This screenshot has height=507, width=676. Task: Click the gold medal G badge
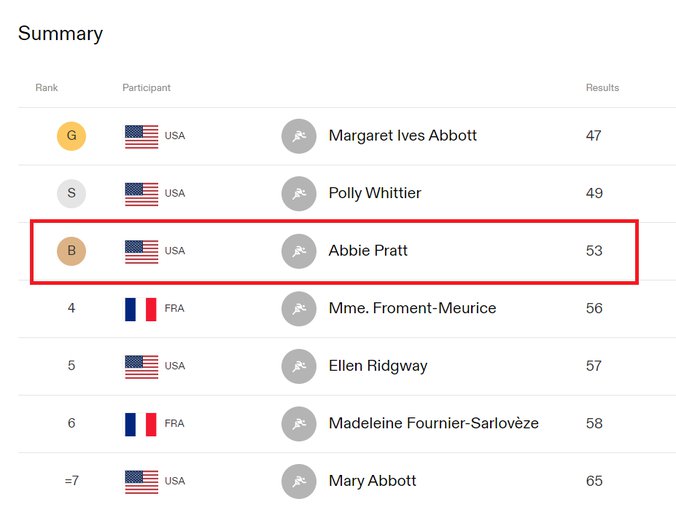[72, 136]
